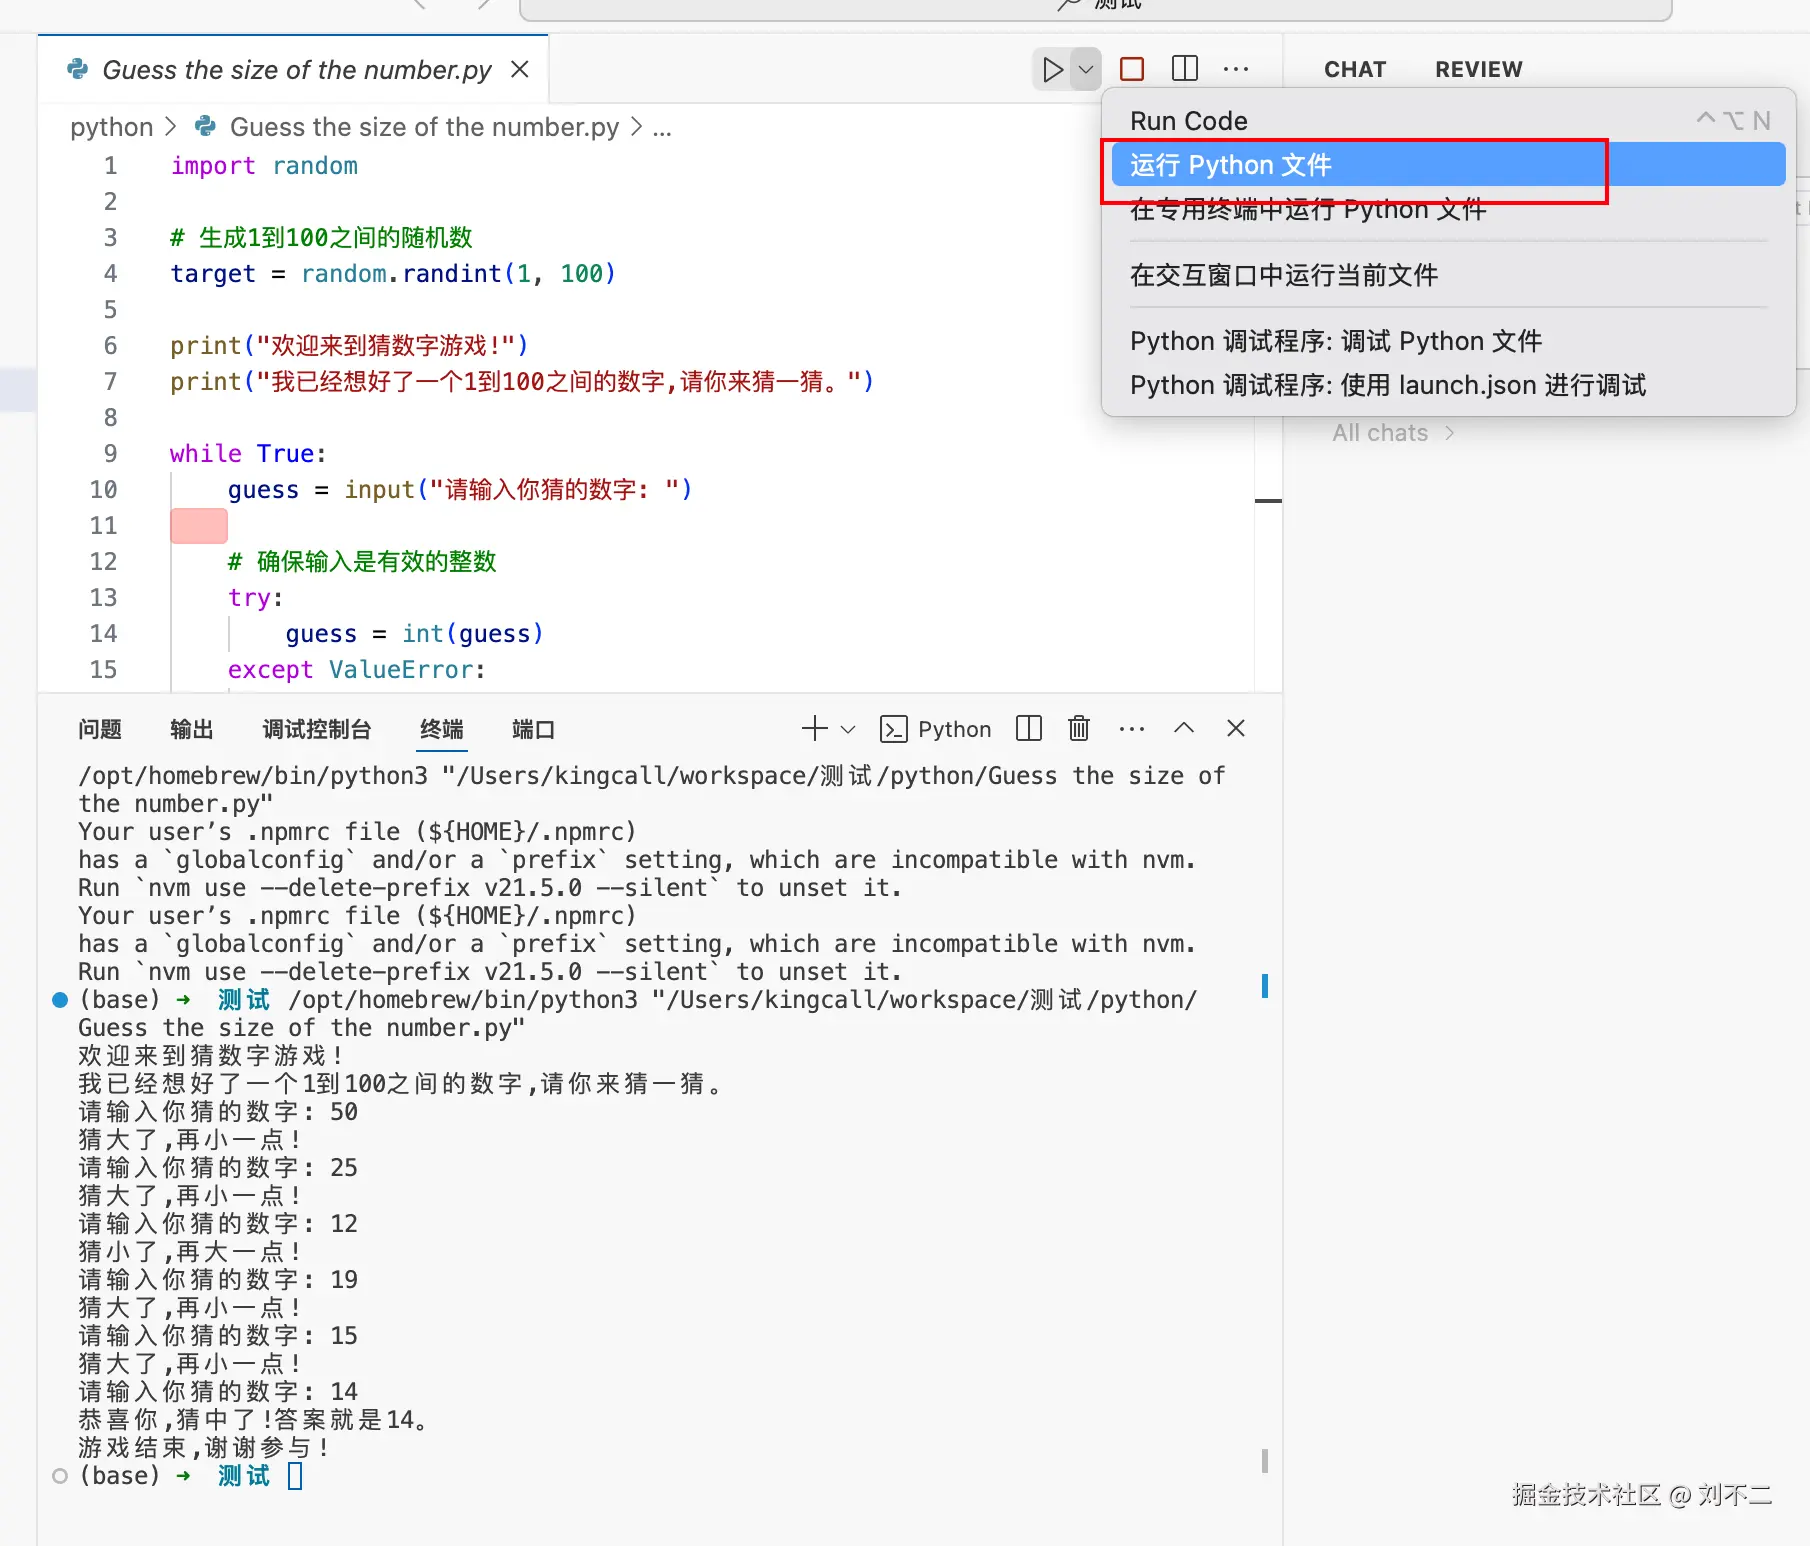Viewport: 1810px width, 1546px height.
Task: Click the editor minimap scrollbar marker
Action: pos(1268,500)
